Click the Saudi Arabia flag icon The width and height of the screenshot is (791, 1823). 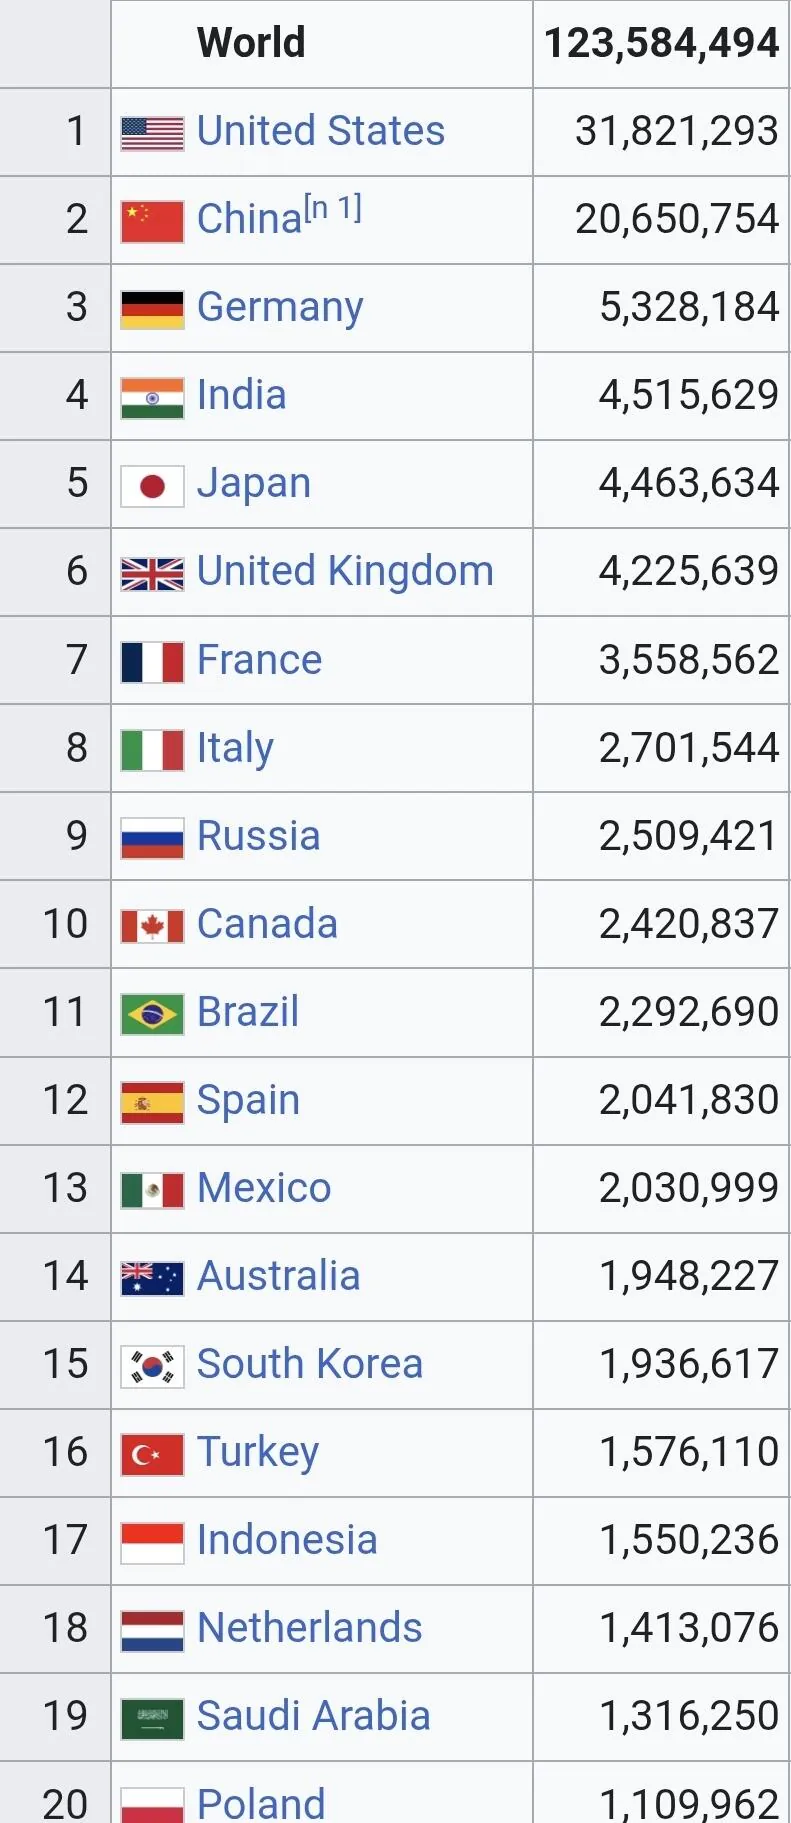click(152, 1718)
